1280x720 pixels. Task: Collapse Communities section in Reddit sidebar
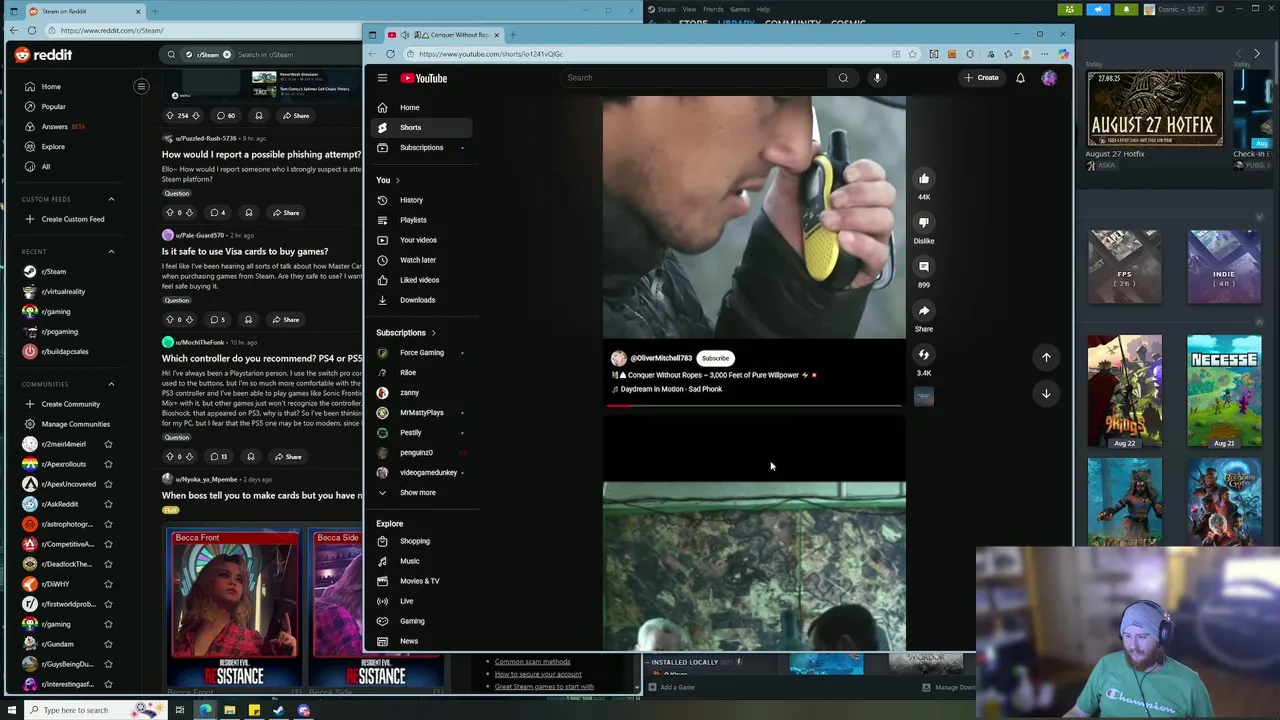[x=111, y=384]
